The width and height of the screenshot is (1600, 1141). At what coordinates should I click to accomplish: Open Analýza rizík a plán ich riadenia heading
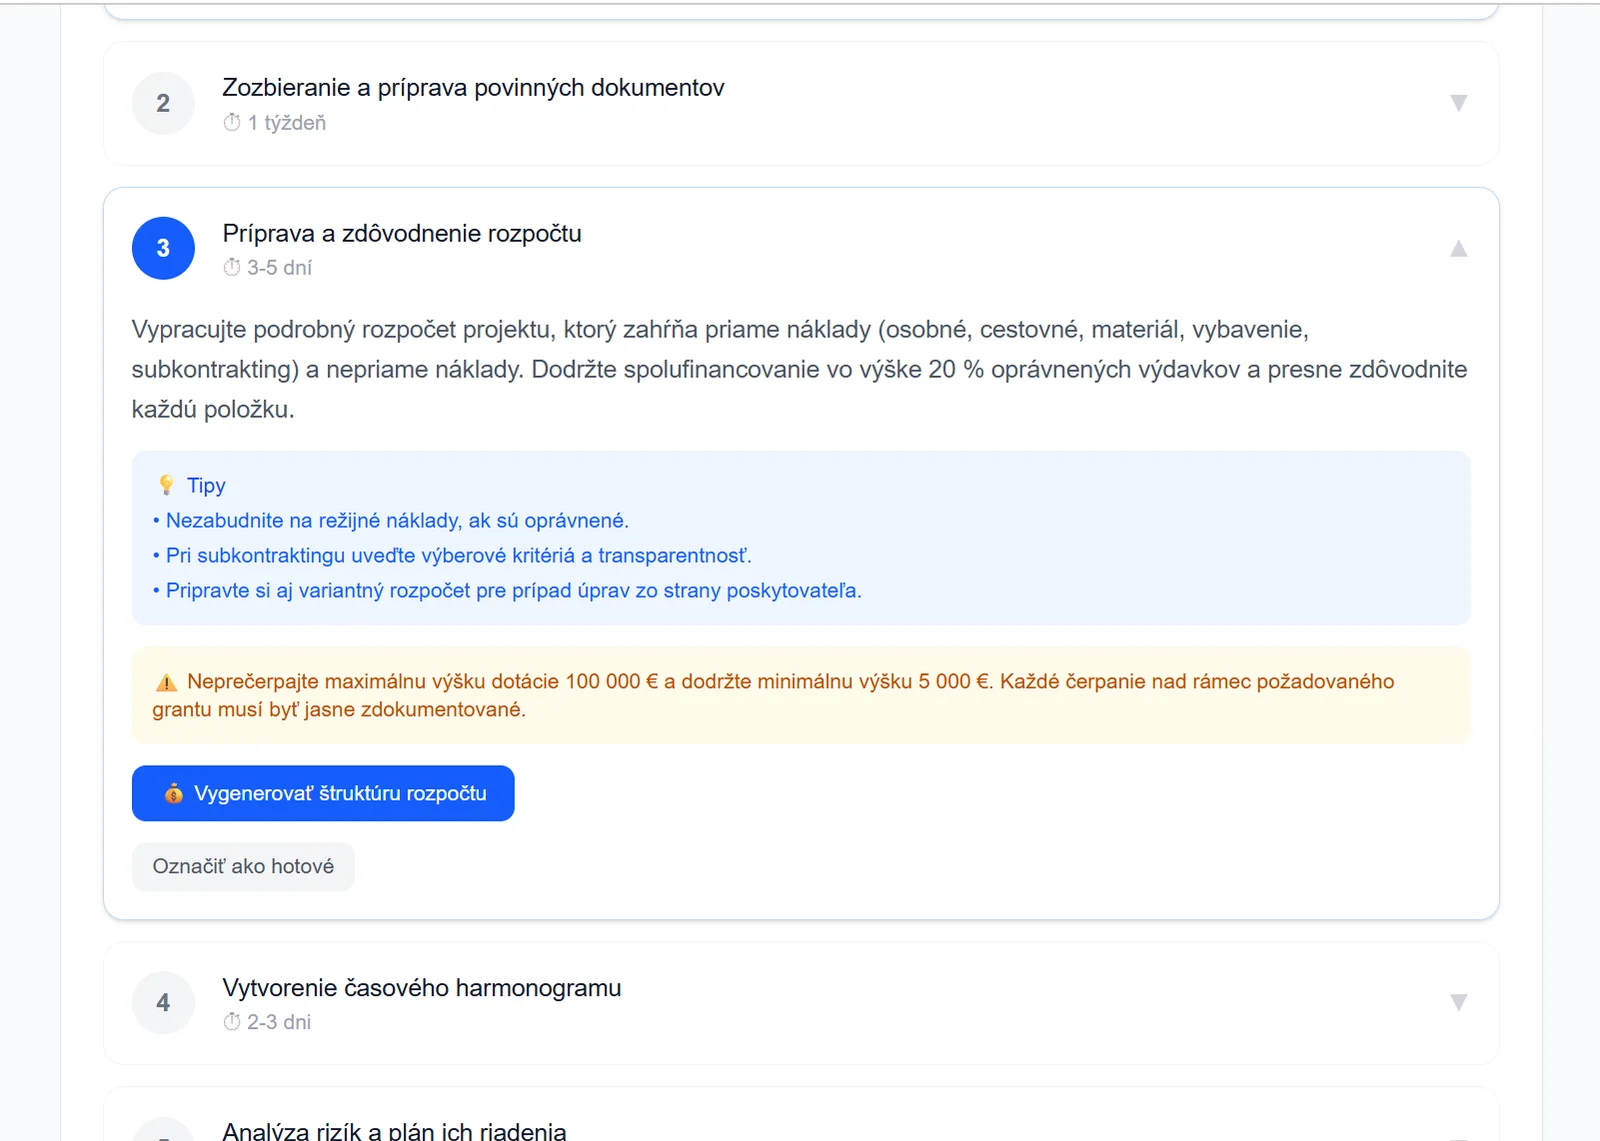coord(394,1131)
